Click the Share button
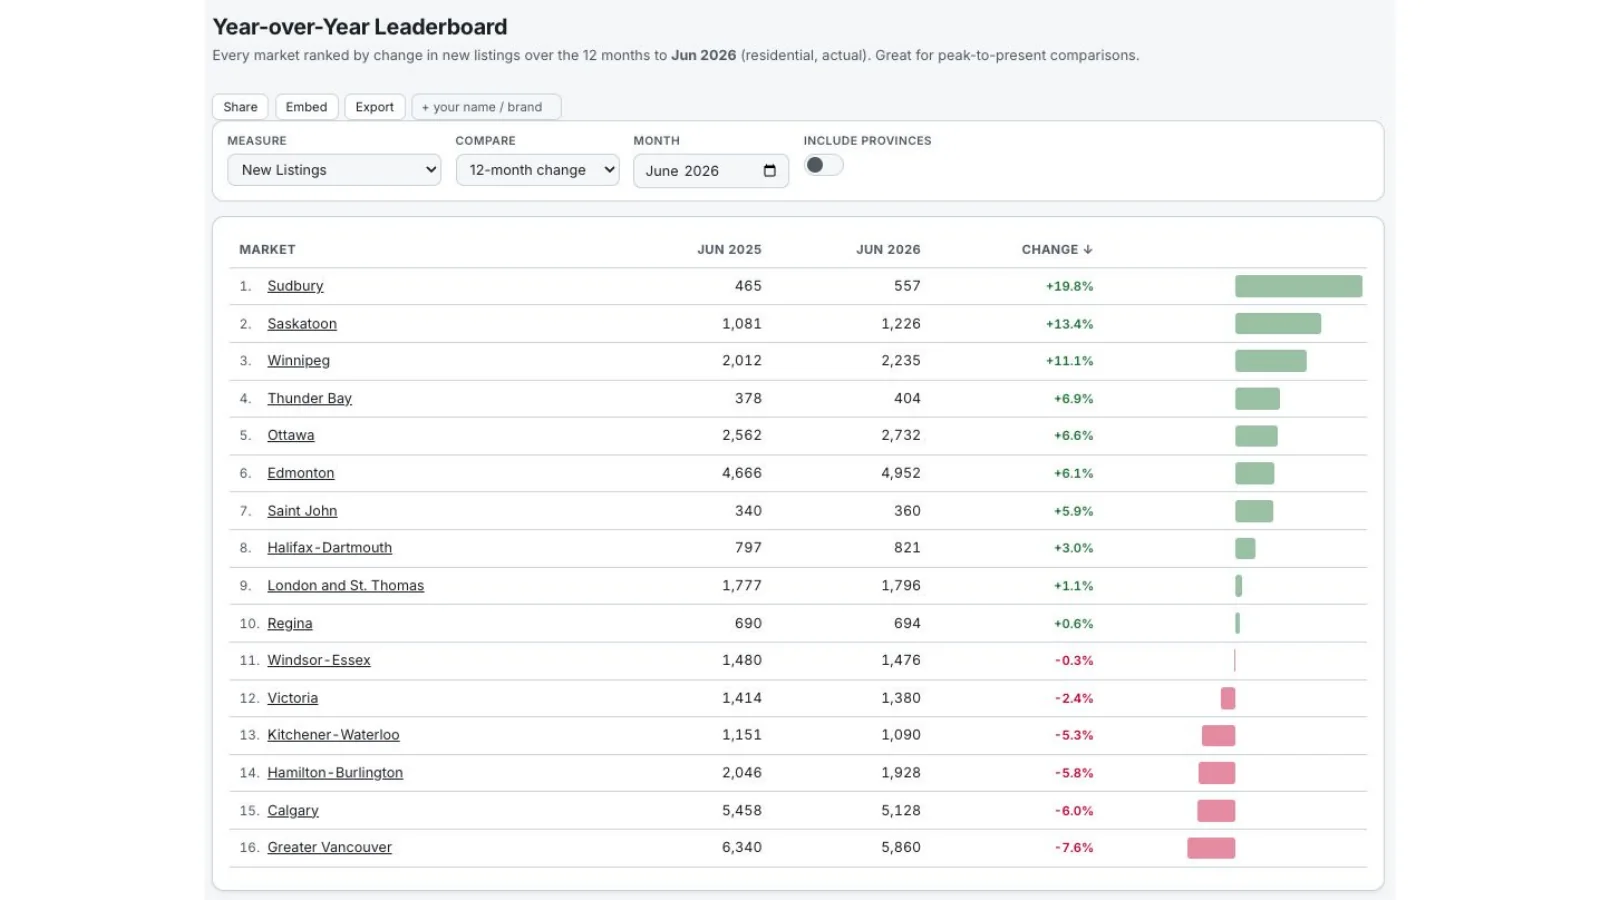The image size is (1600, 900). coord(240,107)
